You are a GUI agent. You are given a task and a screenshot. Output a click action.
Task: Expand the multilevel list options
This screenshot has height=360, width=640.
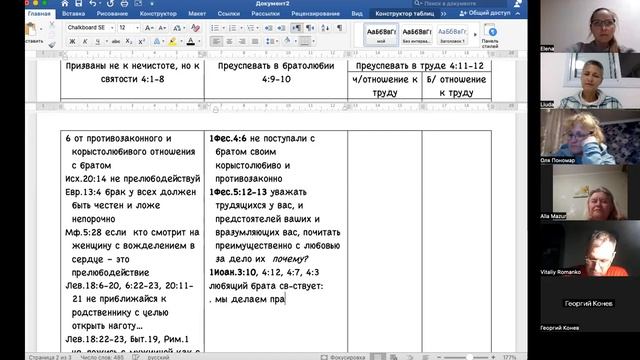click(x=258, y=28)
